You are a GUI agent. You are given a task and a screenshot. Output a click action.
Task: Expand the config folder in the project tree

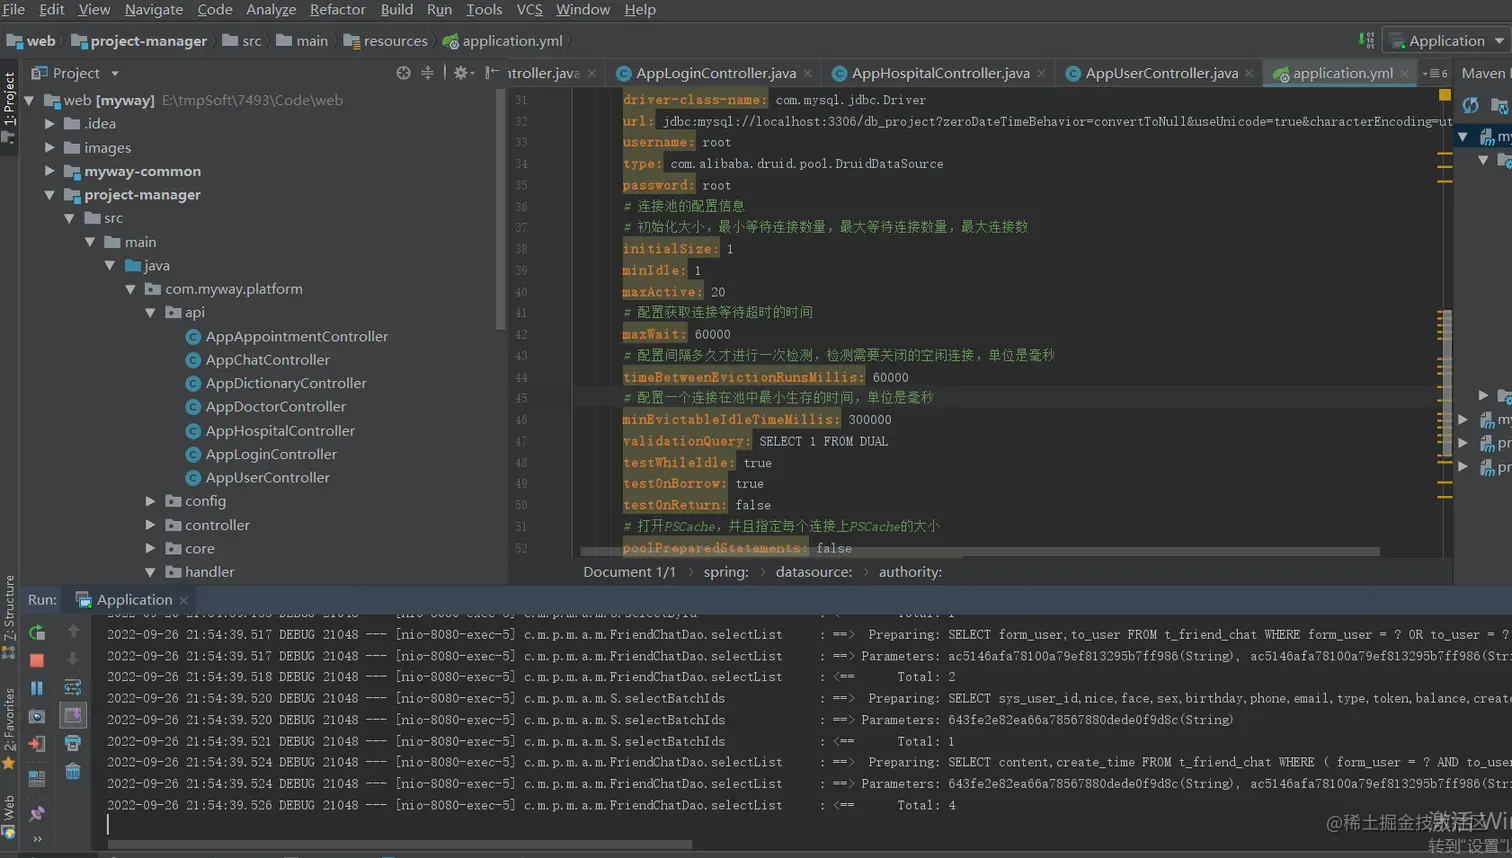click(150, 501)
